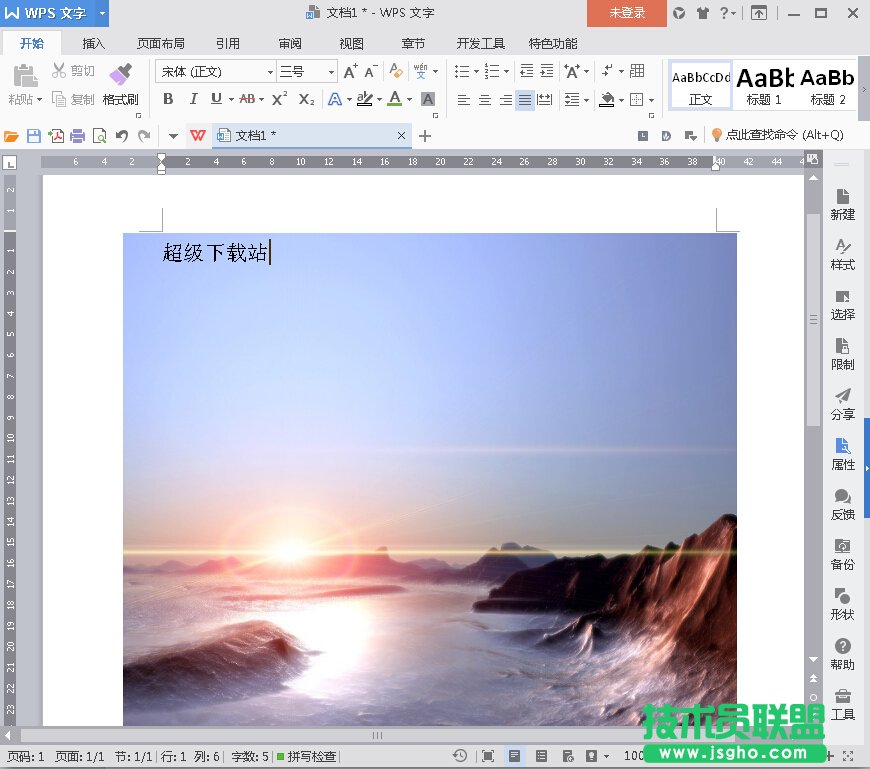Click the text highlight color button
The height and width of the screenshot is (769, 870).
(x=364, y=99)
